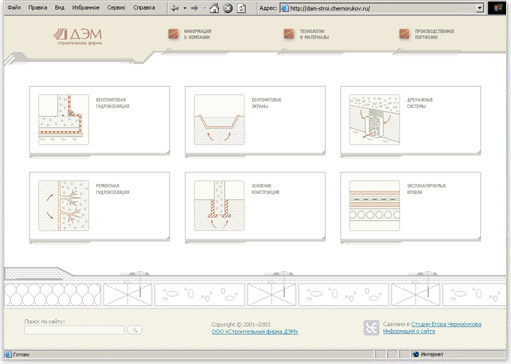Click the browser Back arrow button
Viewport: 511px width, 364px height.
pos(175,8)
